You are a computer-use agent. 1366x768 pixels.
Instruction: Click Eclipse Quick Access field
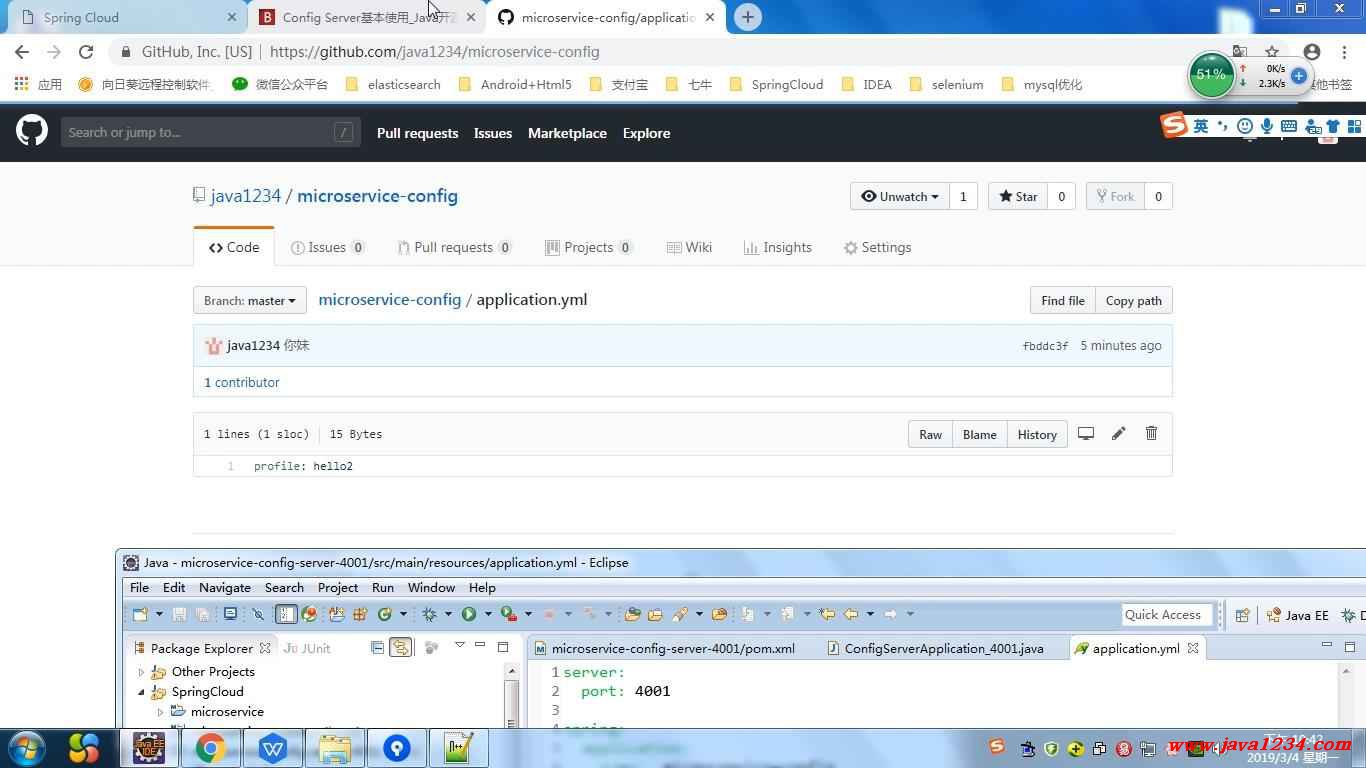pos(1167,615)
